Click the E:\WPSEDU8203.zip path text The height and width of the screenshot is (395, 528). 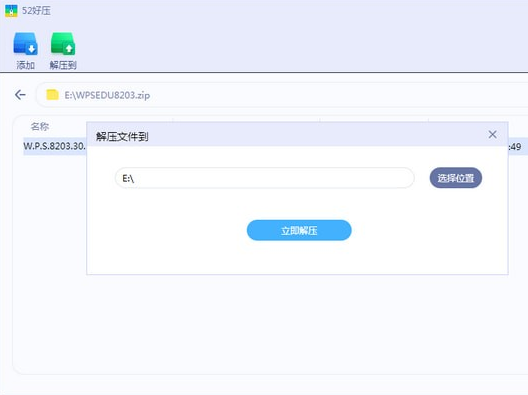[x=107, y=95]
